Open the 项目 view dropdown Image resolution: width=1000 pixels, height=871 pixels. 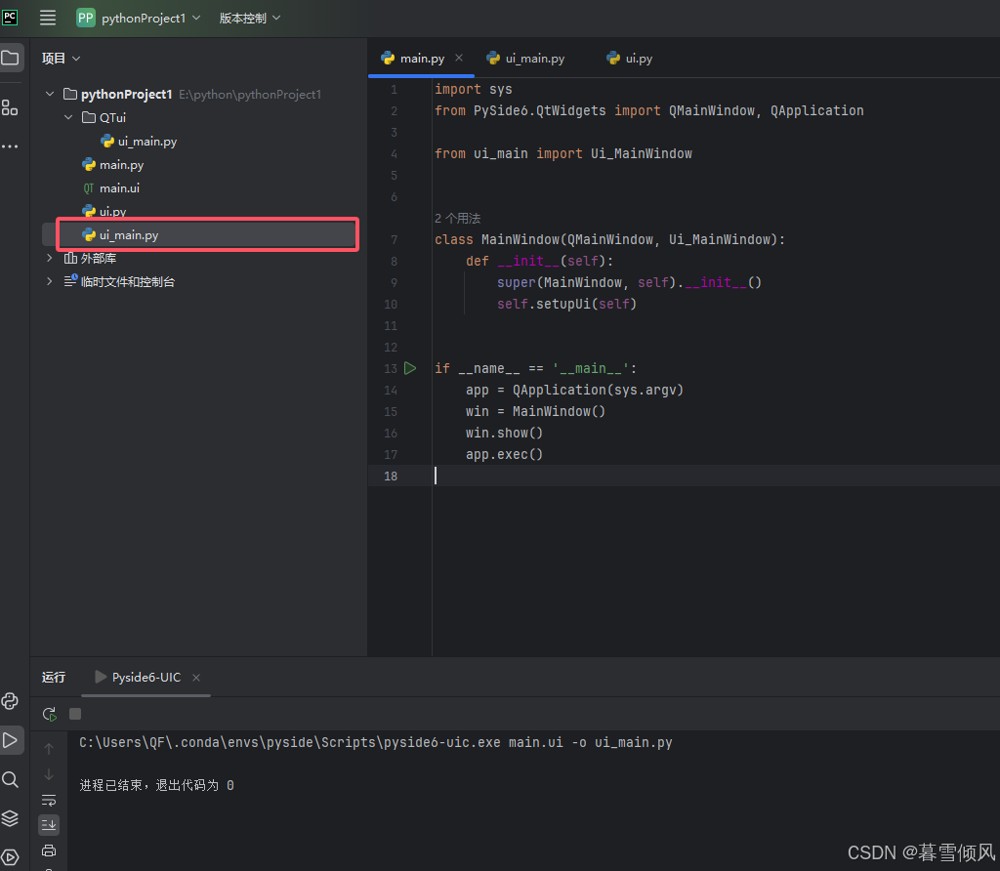tap(61, 59)
